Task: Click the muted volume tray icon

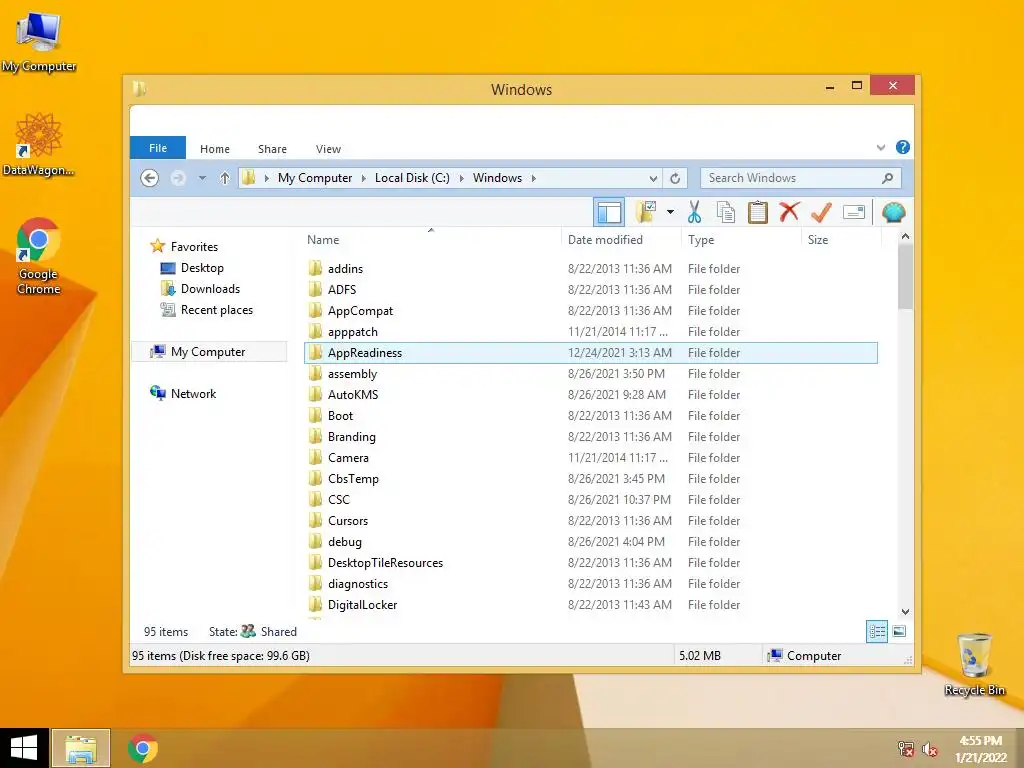Action: (x=930, y=749)
